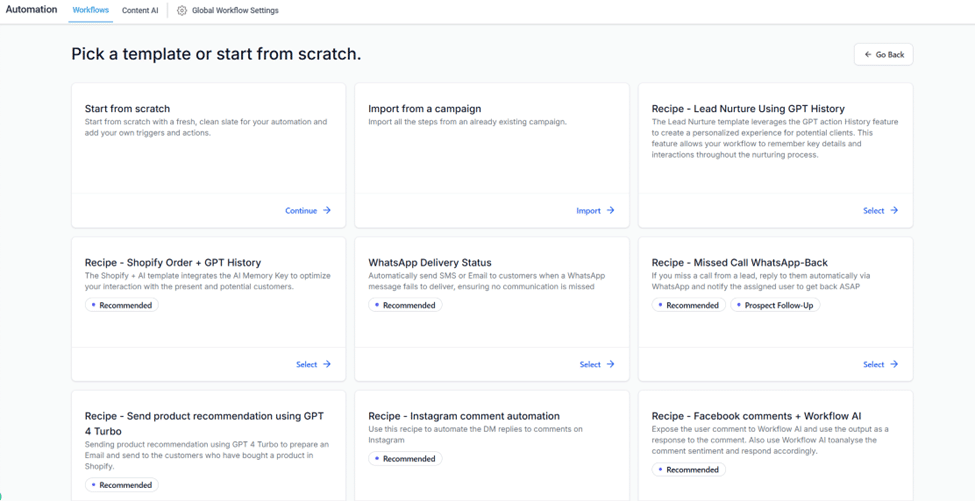Click Recommended tag on Instagram comment automation card

[x=405, y=459]
